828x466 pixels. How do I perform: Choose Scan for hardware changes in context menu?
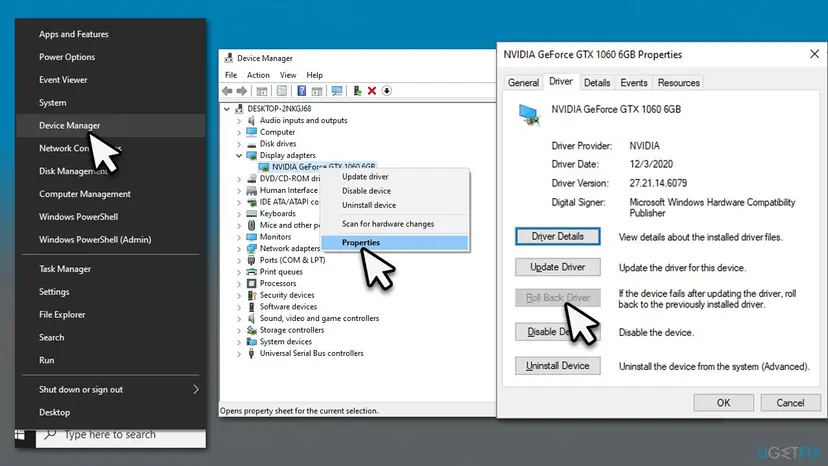point(394,224)
